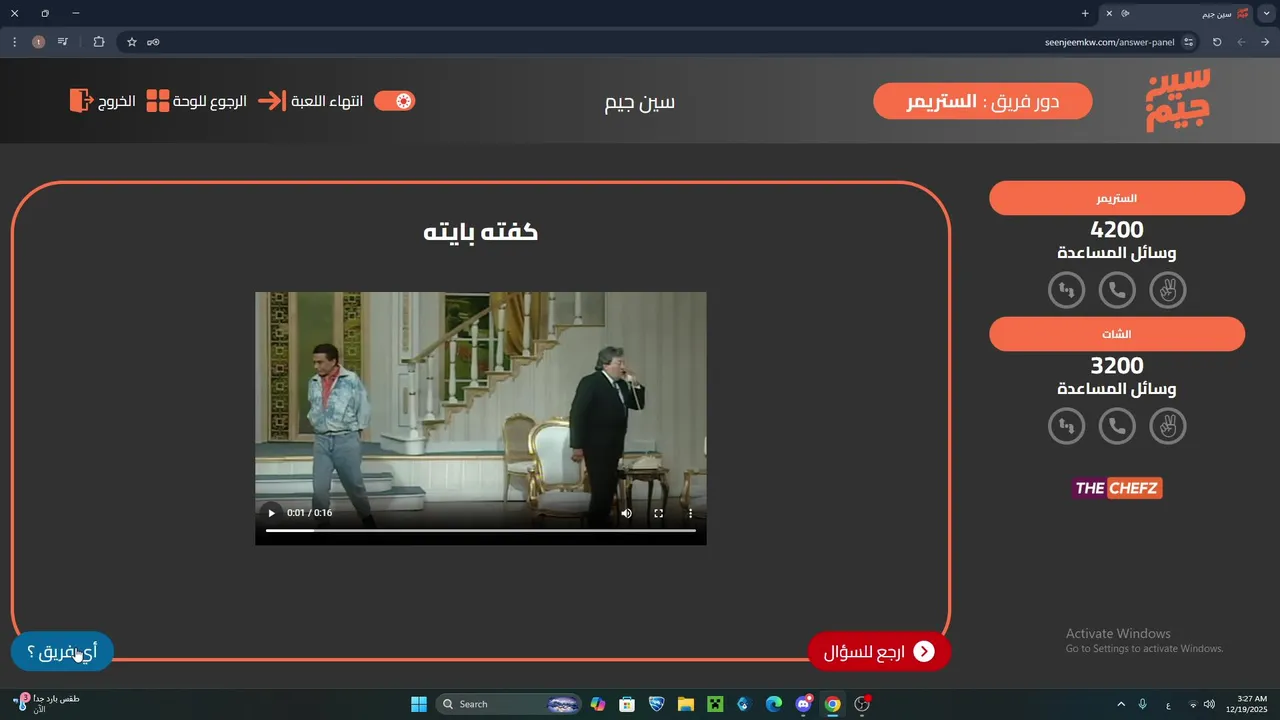Open the Chrome extensions puzzle icon
Viewport: 1280px width, 720px height.
pyautogui.click(x=98, y=42)
